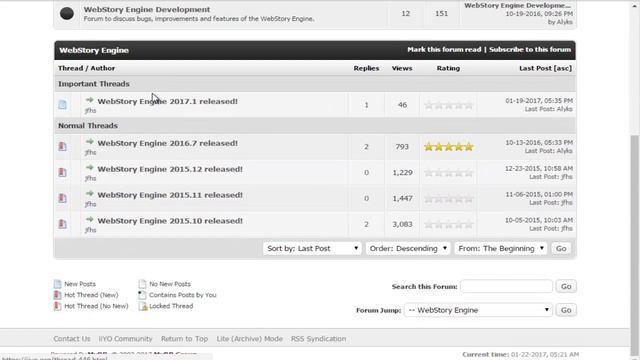Jump to first unread in 2016.7 thread
The height and width of the screenshot is (360, 640).
click(x=89, y=142)
